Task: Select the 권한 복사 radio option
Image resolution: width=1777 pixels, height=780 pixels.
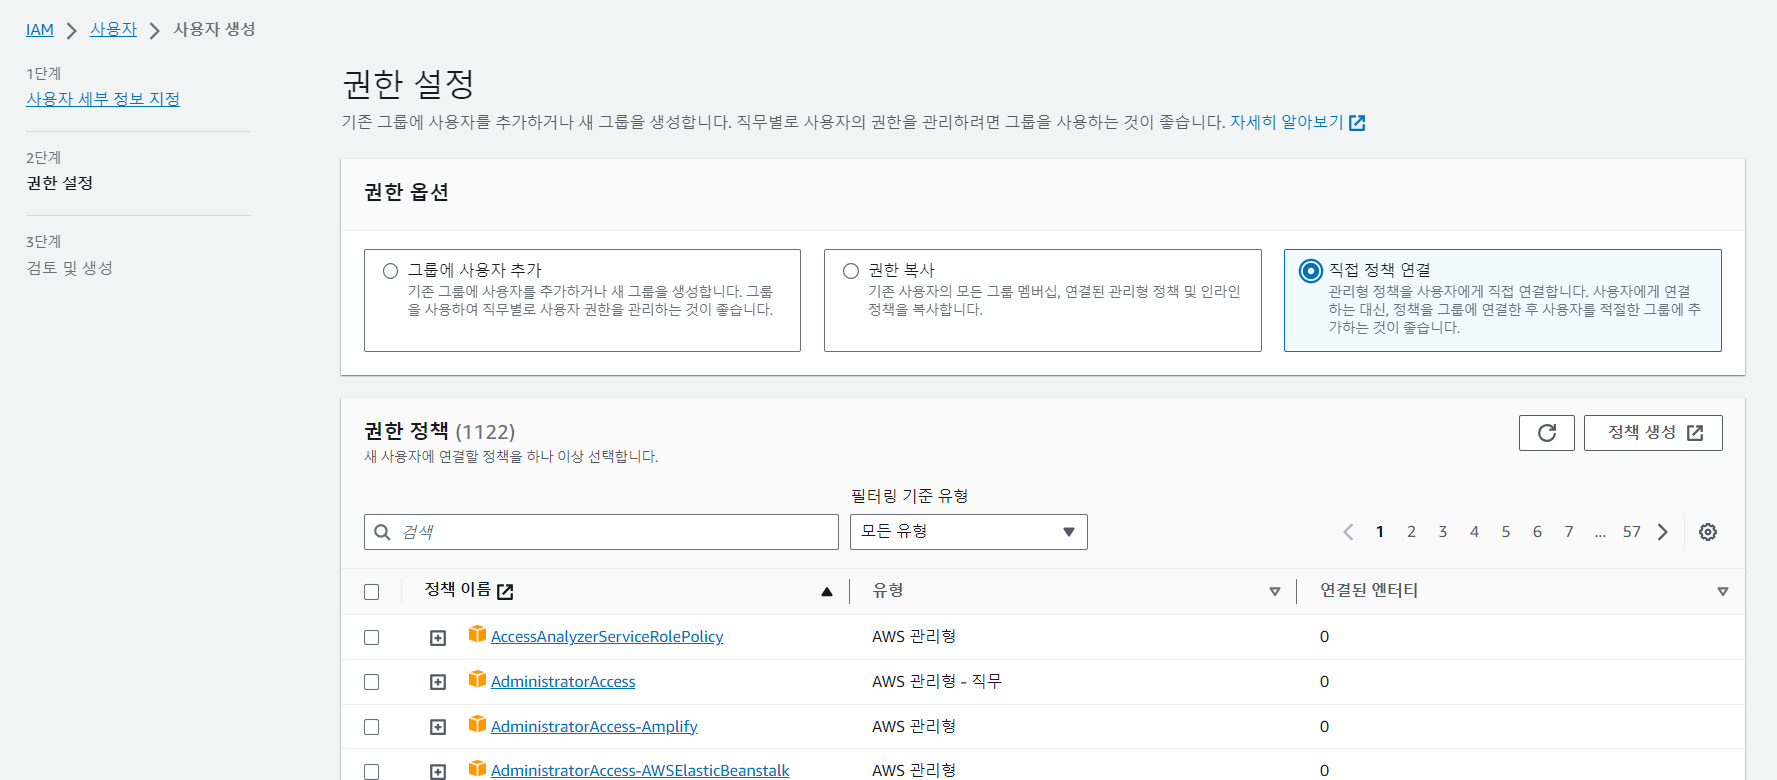Action: [x=851, y=271]
